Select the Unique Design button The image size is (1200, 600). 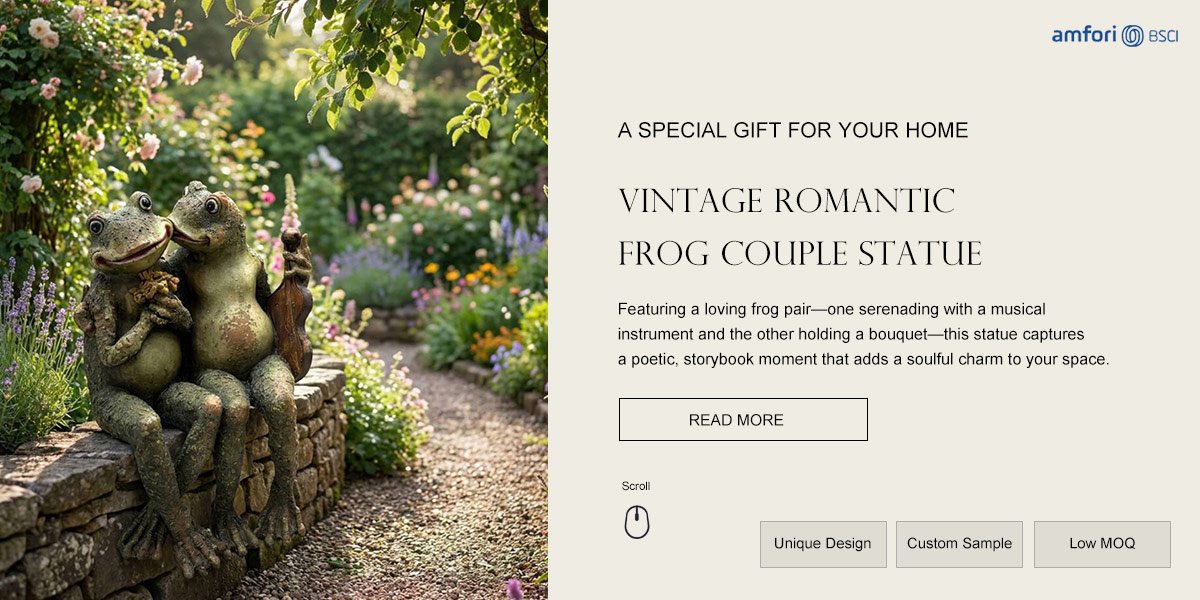[823, 544]
